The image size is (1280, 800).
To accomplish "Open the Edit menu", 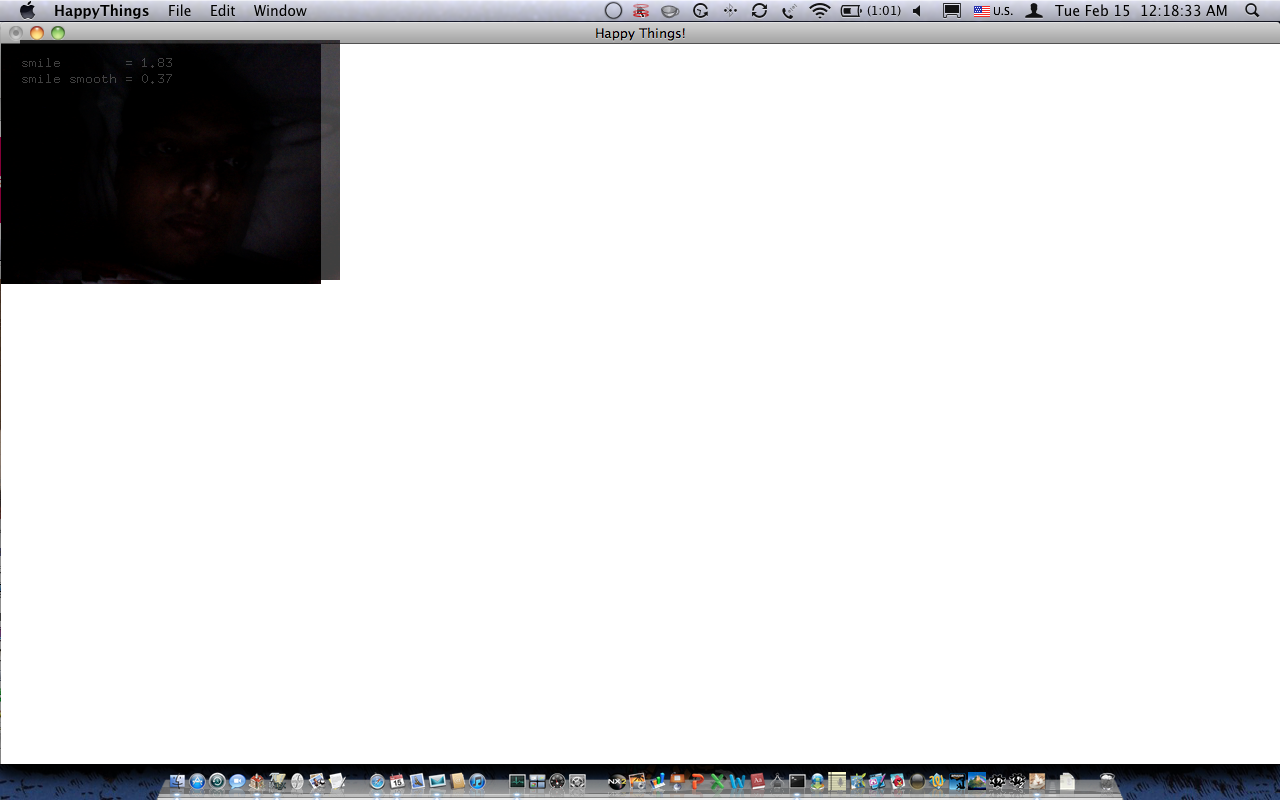I will (x=222, y=11).
